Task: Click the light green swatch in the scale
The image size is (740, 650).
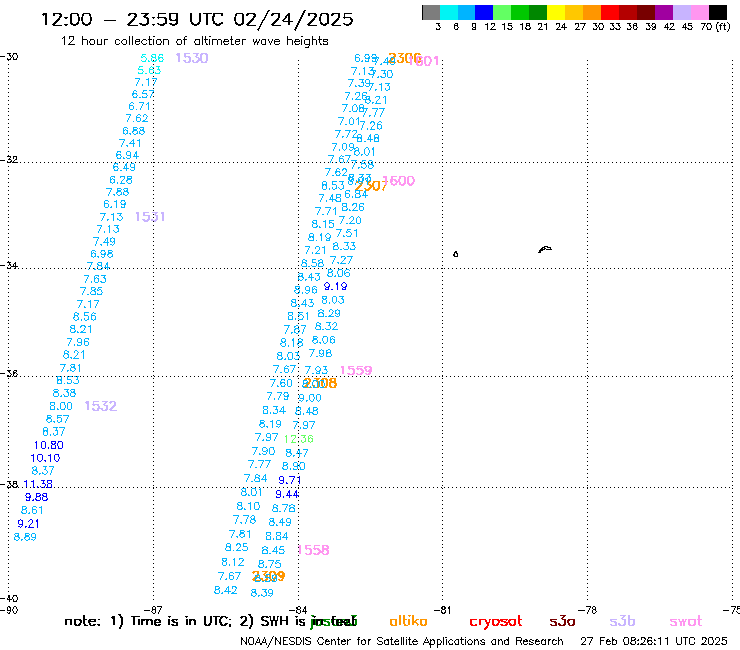Action: click(502, 12)
